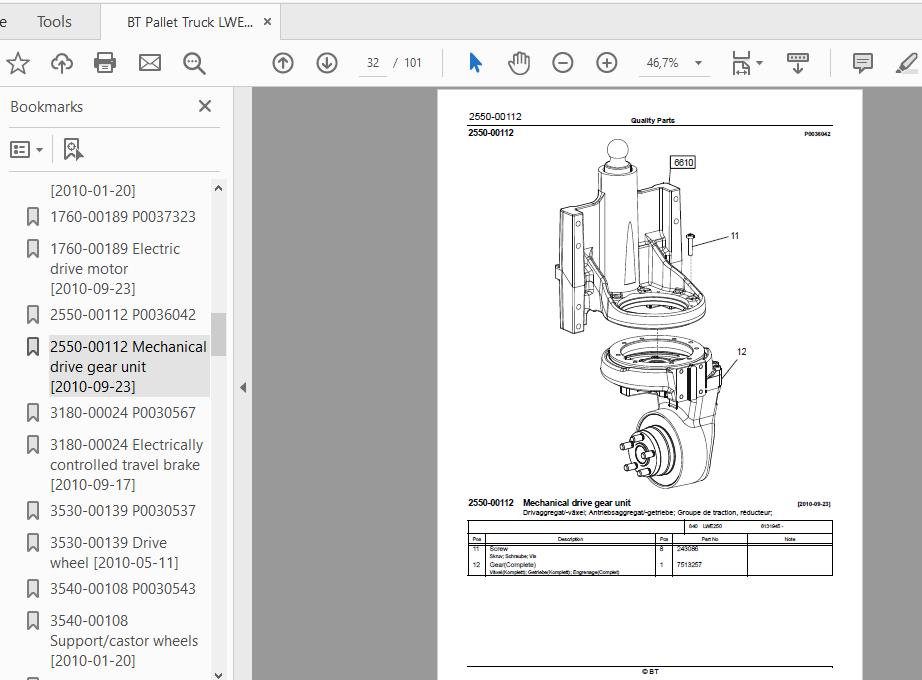Click the page number input field

tap(373, 63)
